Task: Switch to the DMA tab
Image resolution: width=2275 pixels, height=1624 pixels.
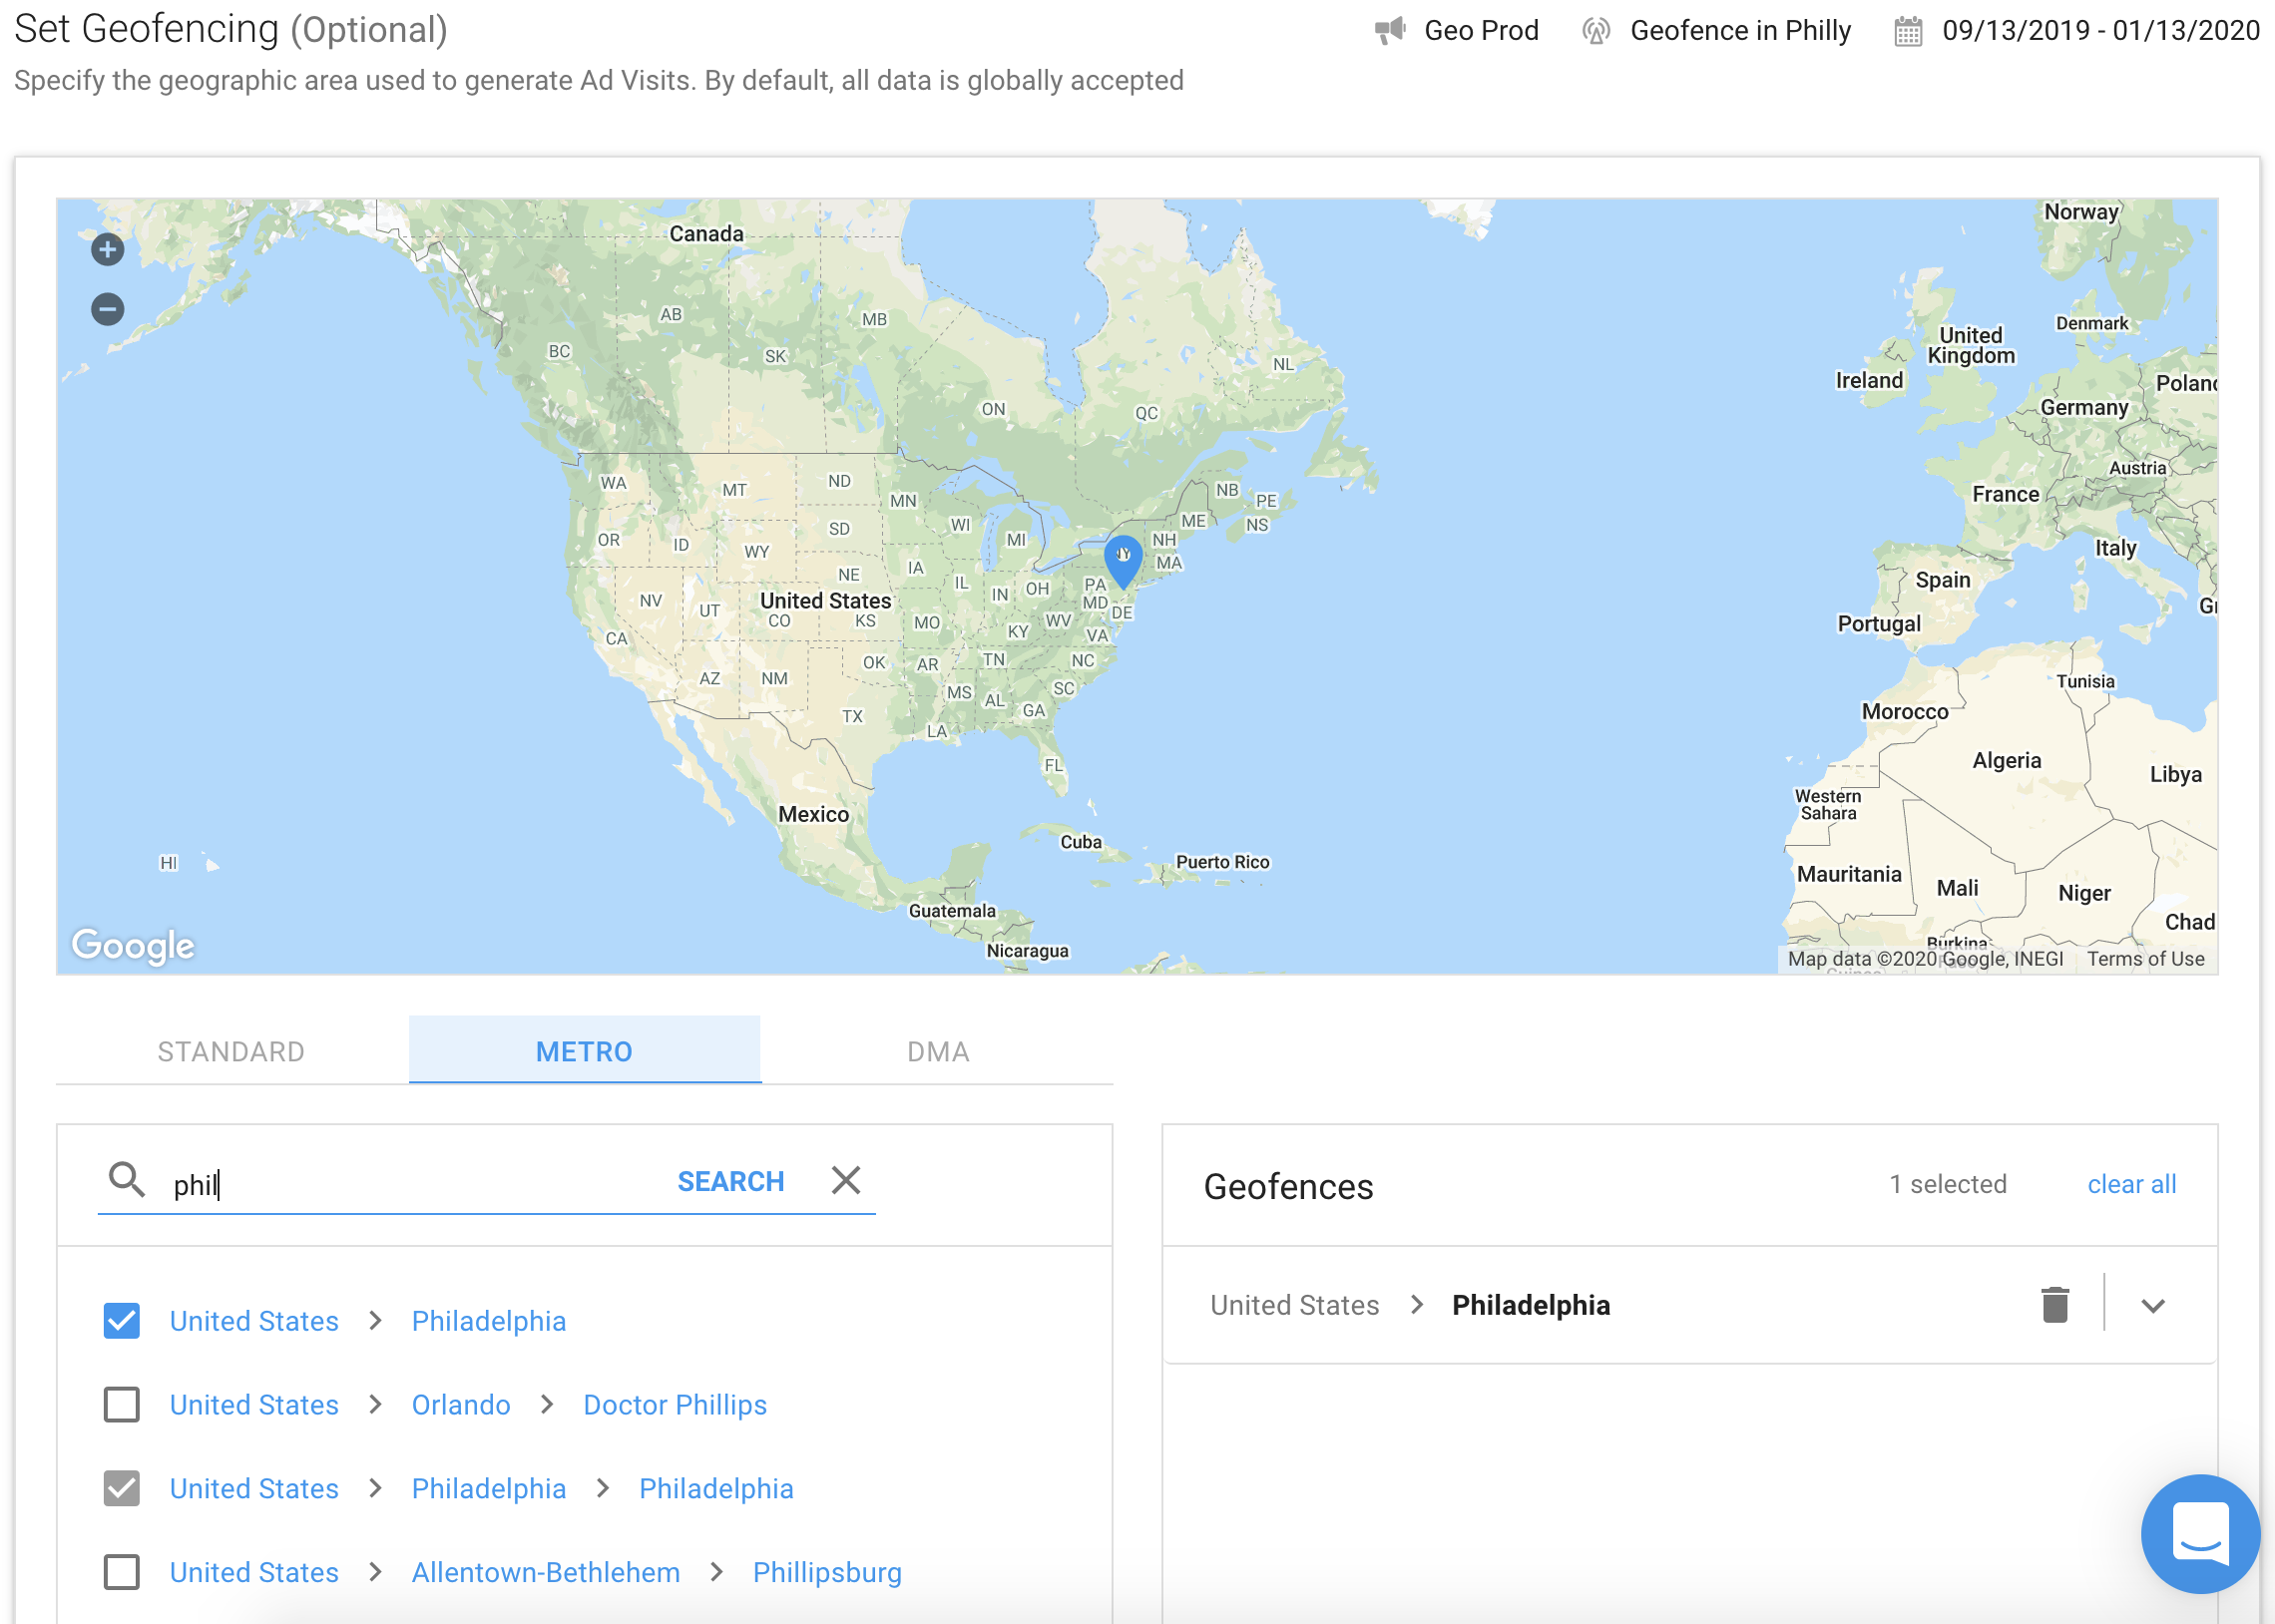Action: (938, 1052)
